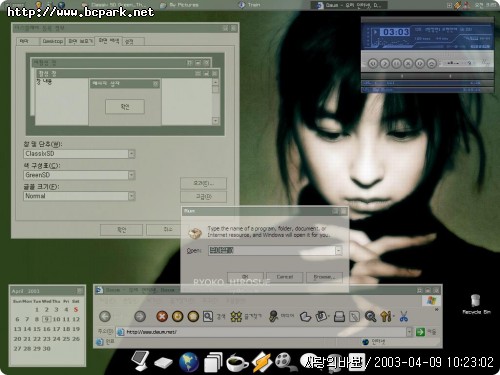Switch to first tab in Display Properties
Viewport: 500px width, 375px height.
(x=28, y=41)
